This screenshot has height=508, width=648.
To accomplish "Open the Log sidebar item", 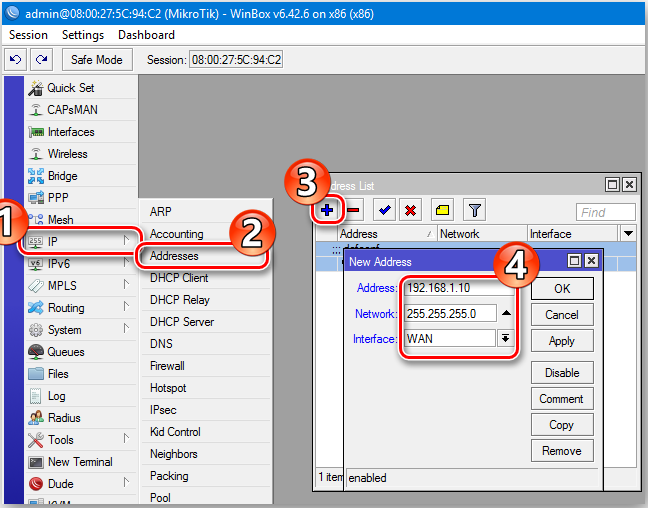I will pos(81,396).
